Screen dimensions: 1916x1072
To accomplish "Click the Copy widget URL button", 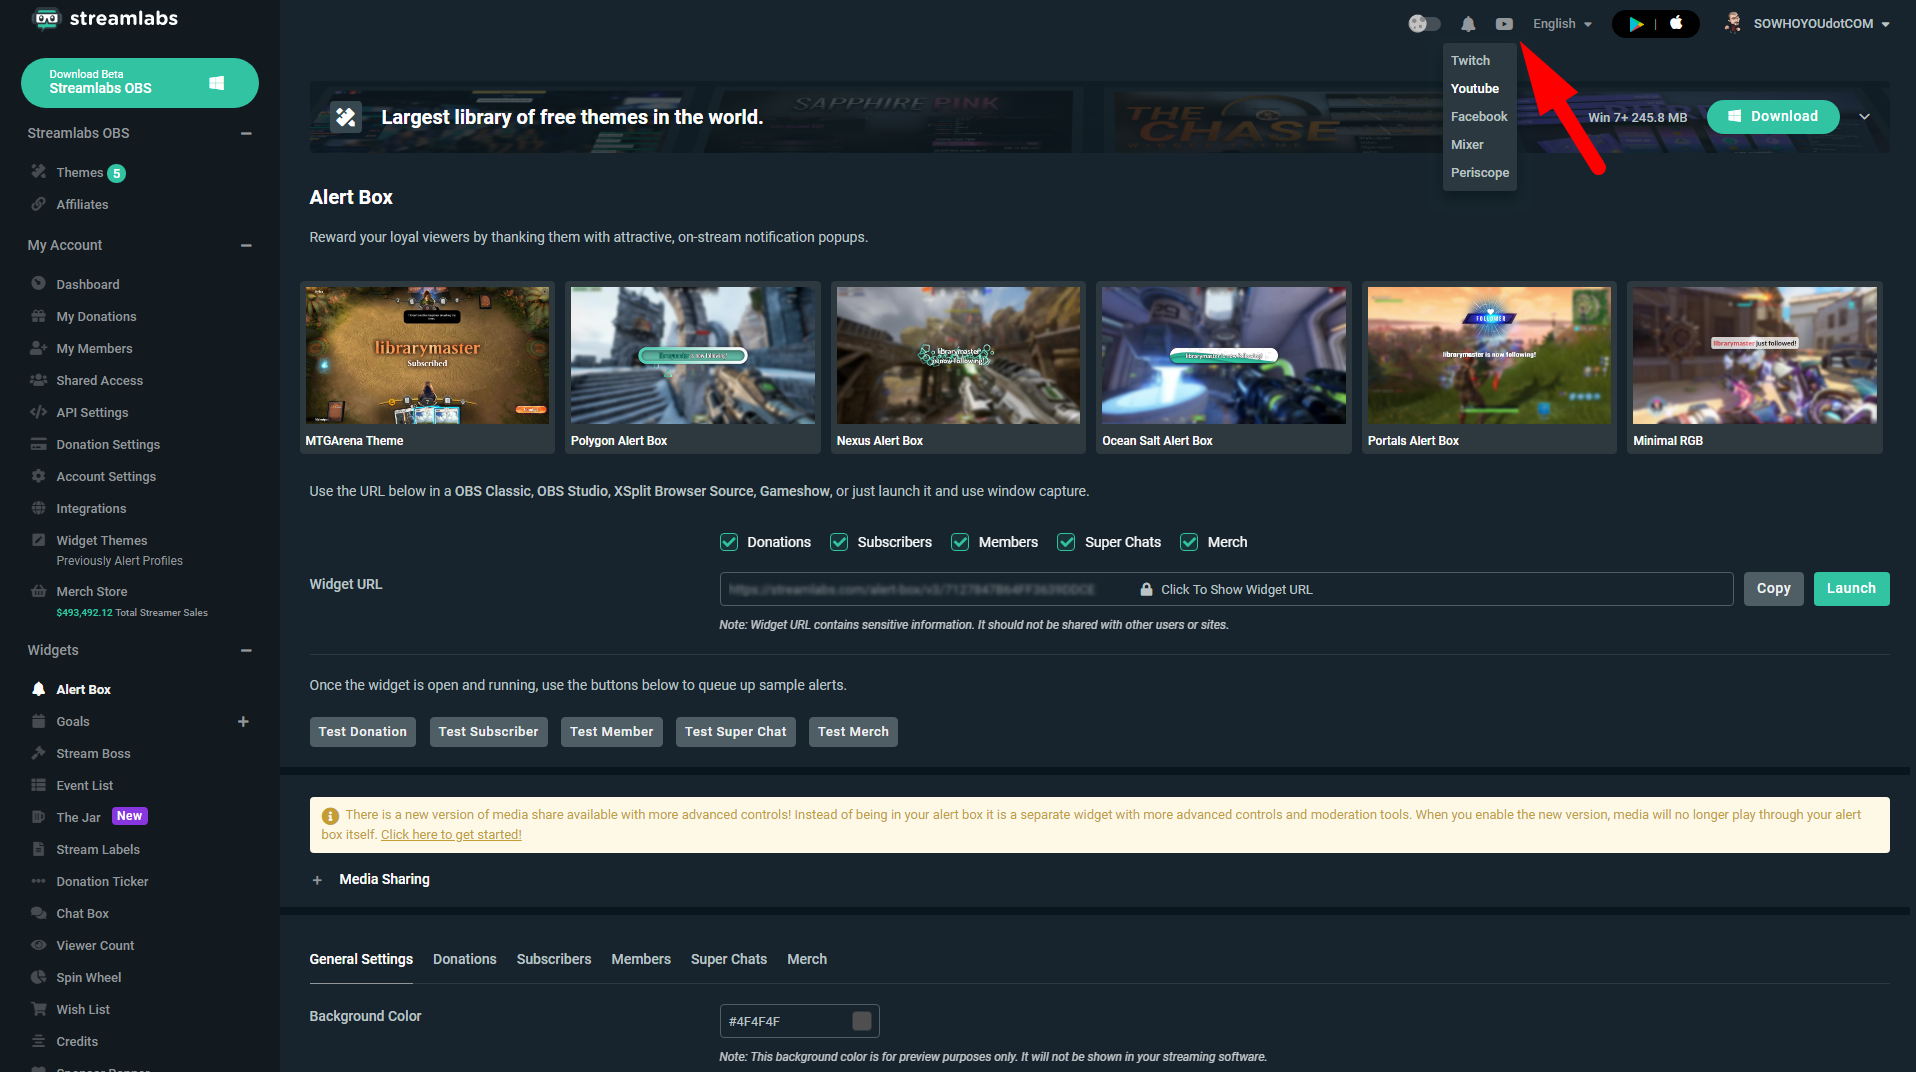I will tap(1773, 588).
